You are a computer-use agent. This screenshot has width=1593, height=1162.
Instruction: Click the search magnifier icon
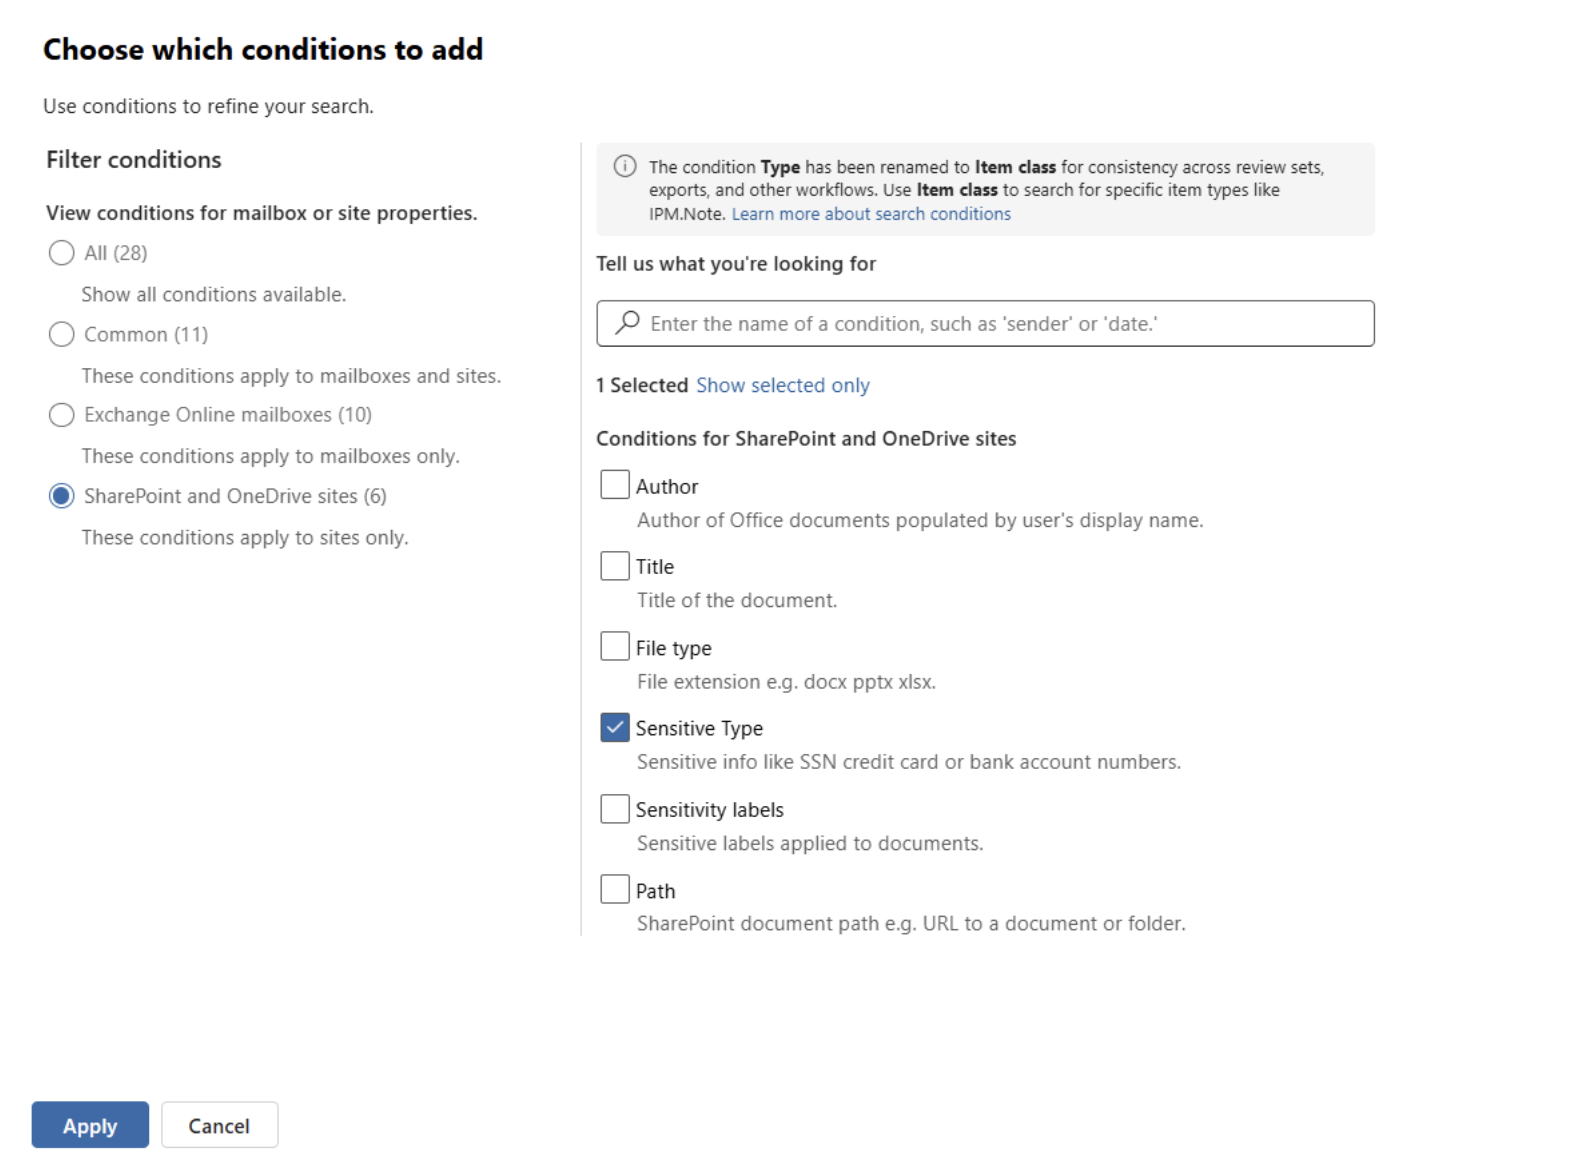click(x=627, y=322)
